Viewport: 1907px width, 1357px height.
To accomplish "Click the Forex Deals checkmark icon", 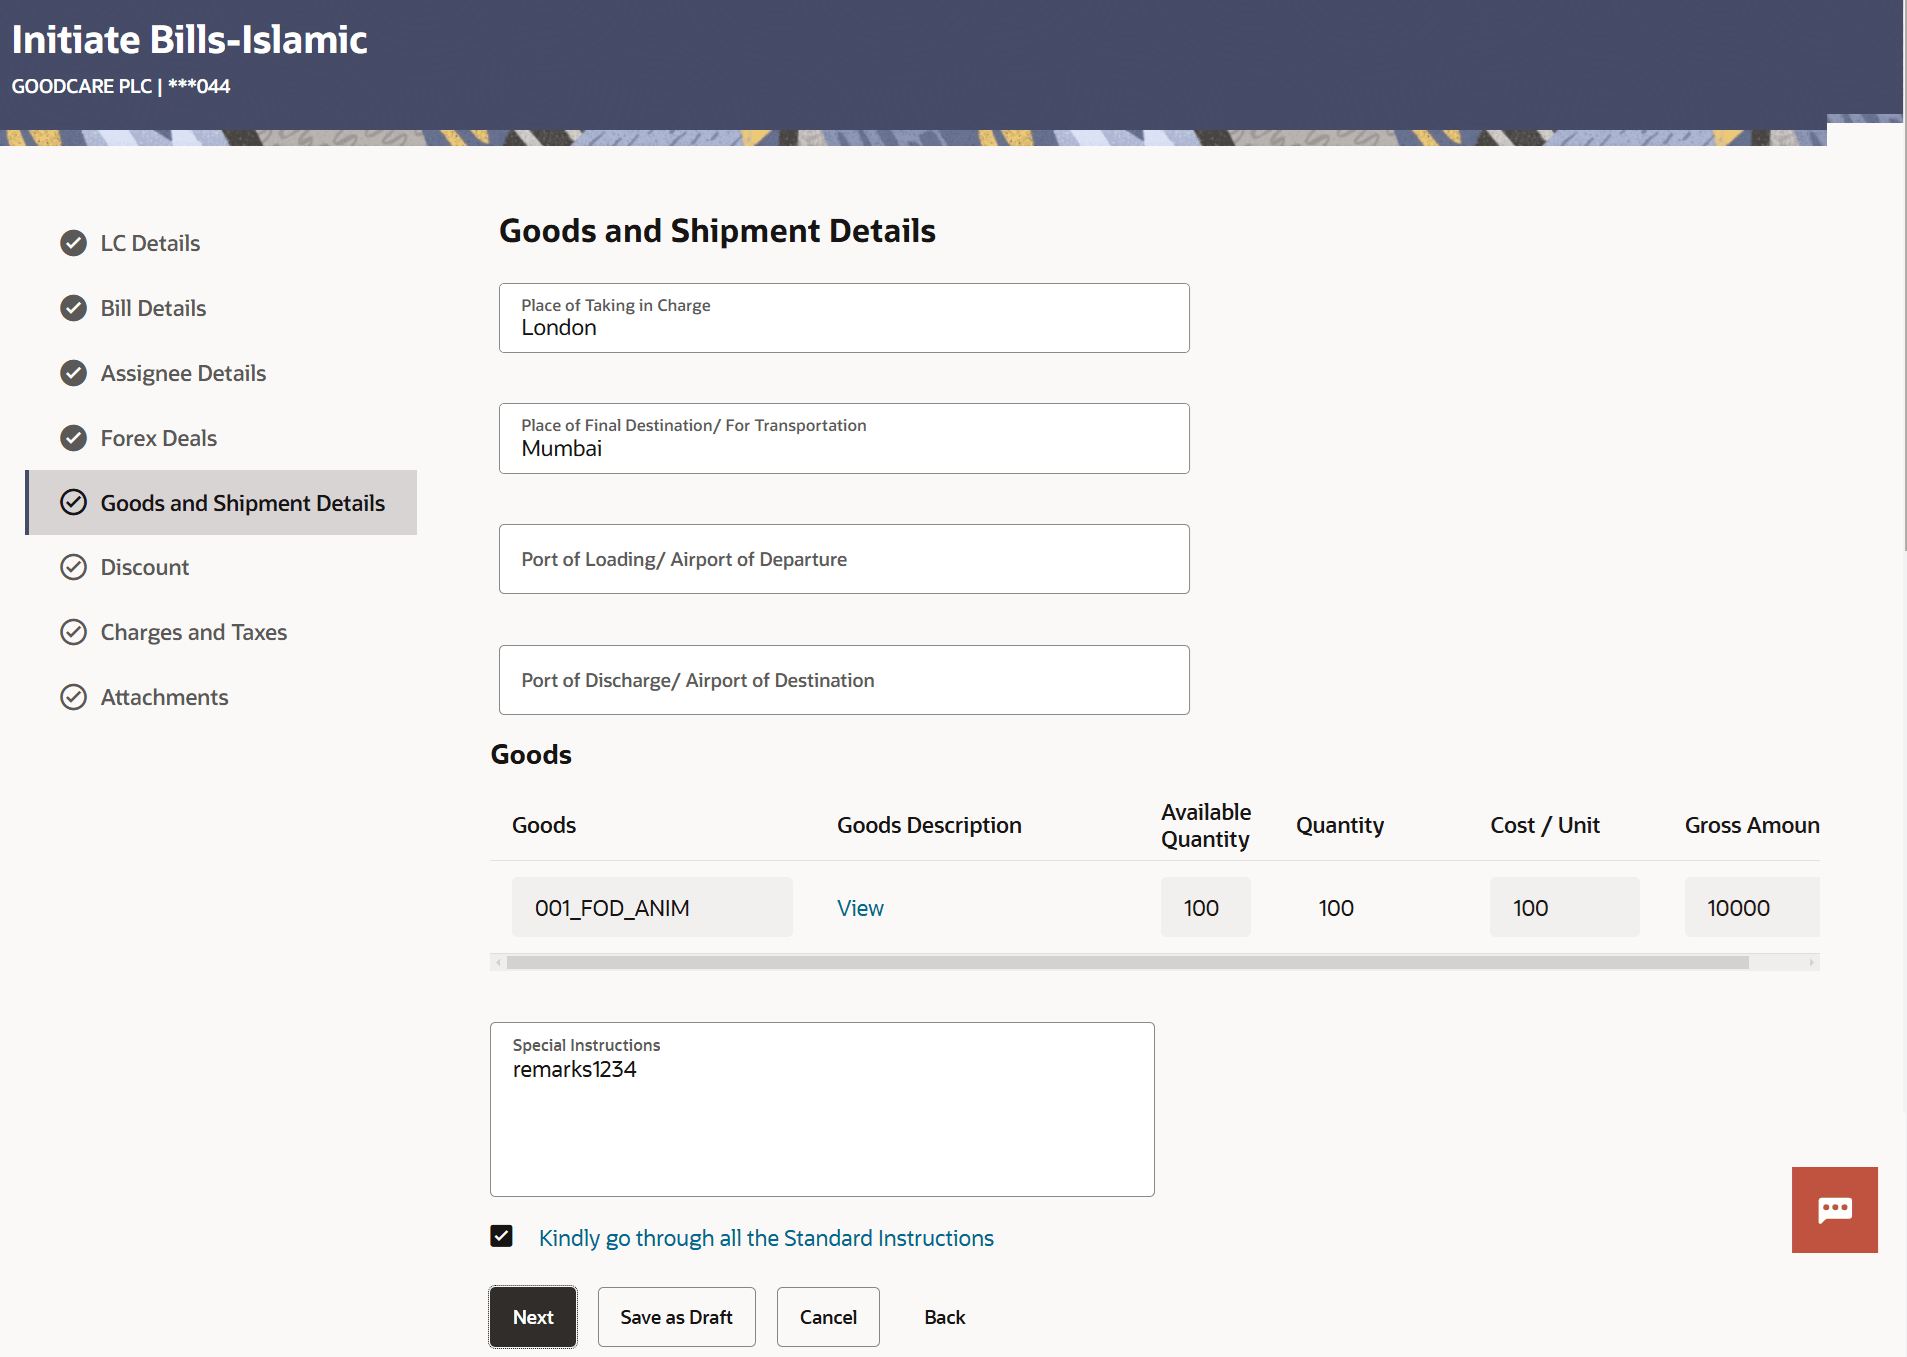I will point(73,438).
